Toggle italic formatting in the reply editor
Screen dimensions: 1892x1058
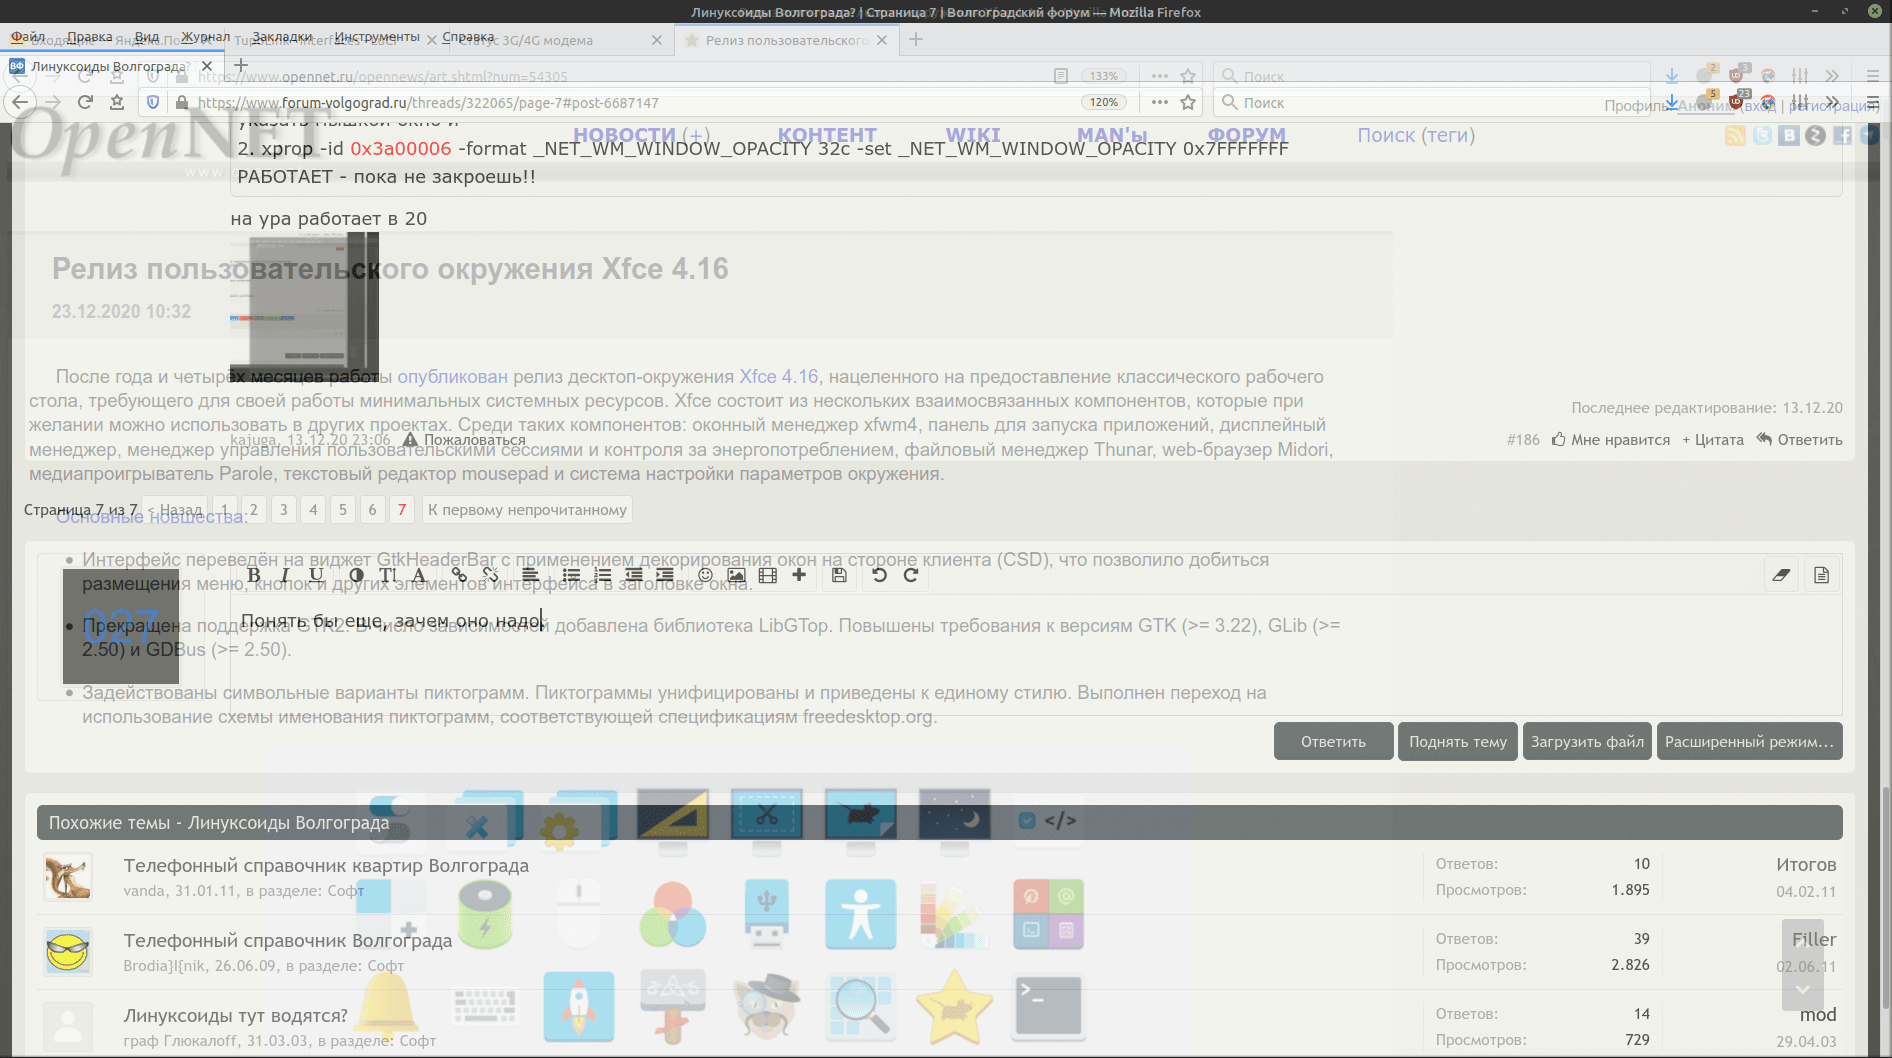(285, 575)
